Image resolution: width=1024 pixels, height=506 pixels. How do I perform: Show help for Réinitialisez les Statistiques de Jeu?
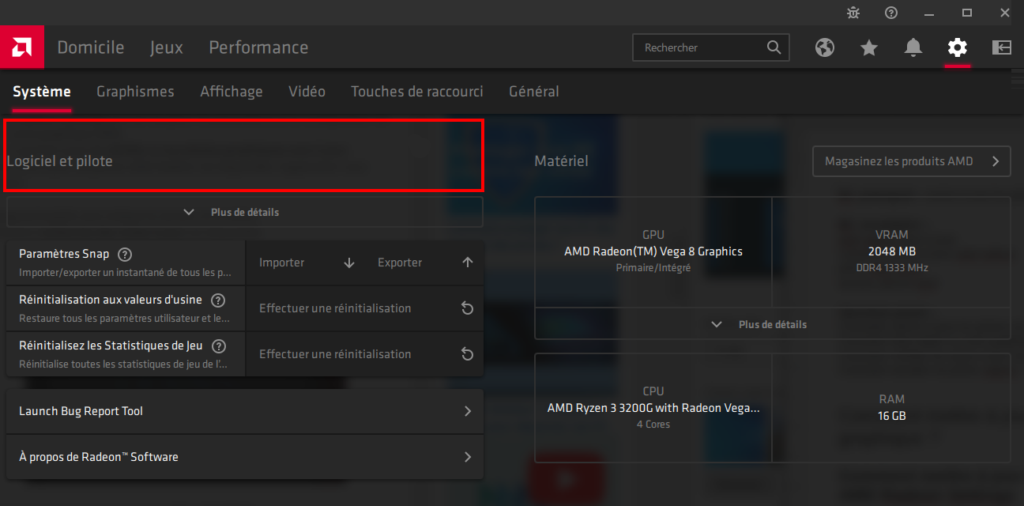pyautogui.click(x=219, y=346)
